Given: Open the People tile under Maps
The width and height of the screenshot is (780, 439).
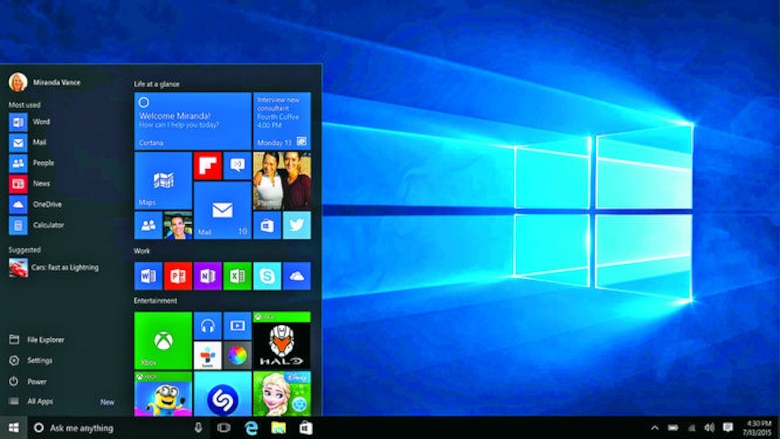Looking at the screenshot, I should (x=148, y=225).
